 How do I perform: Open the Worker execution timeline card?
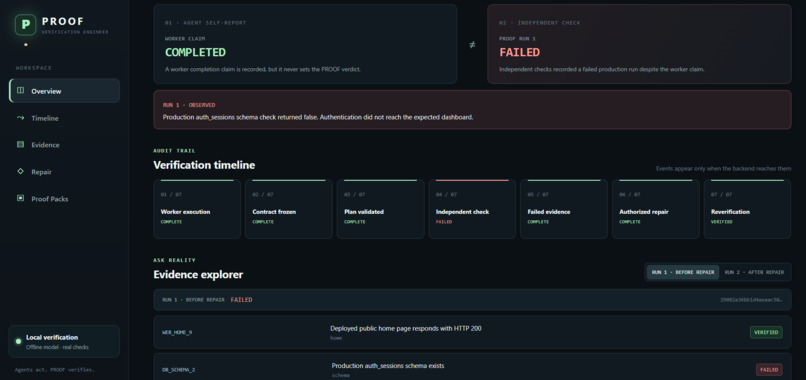[x=197, y=209]
